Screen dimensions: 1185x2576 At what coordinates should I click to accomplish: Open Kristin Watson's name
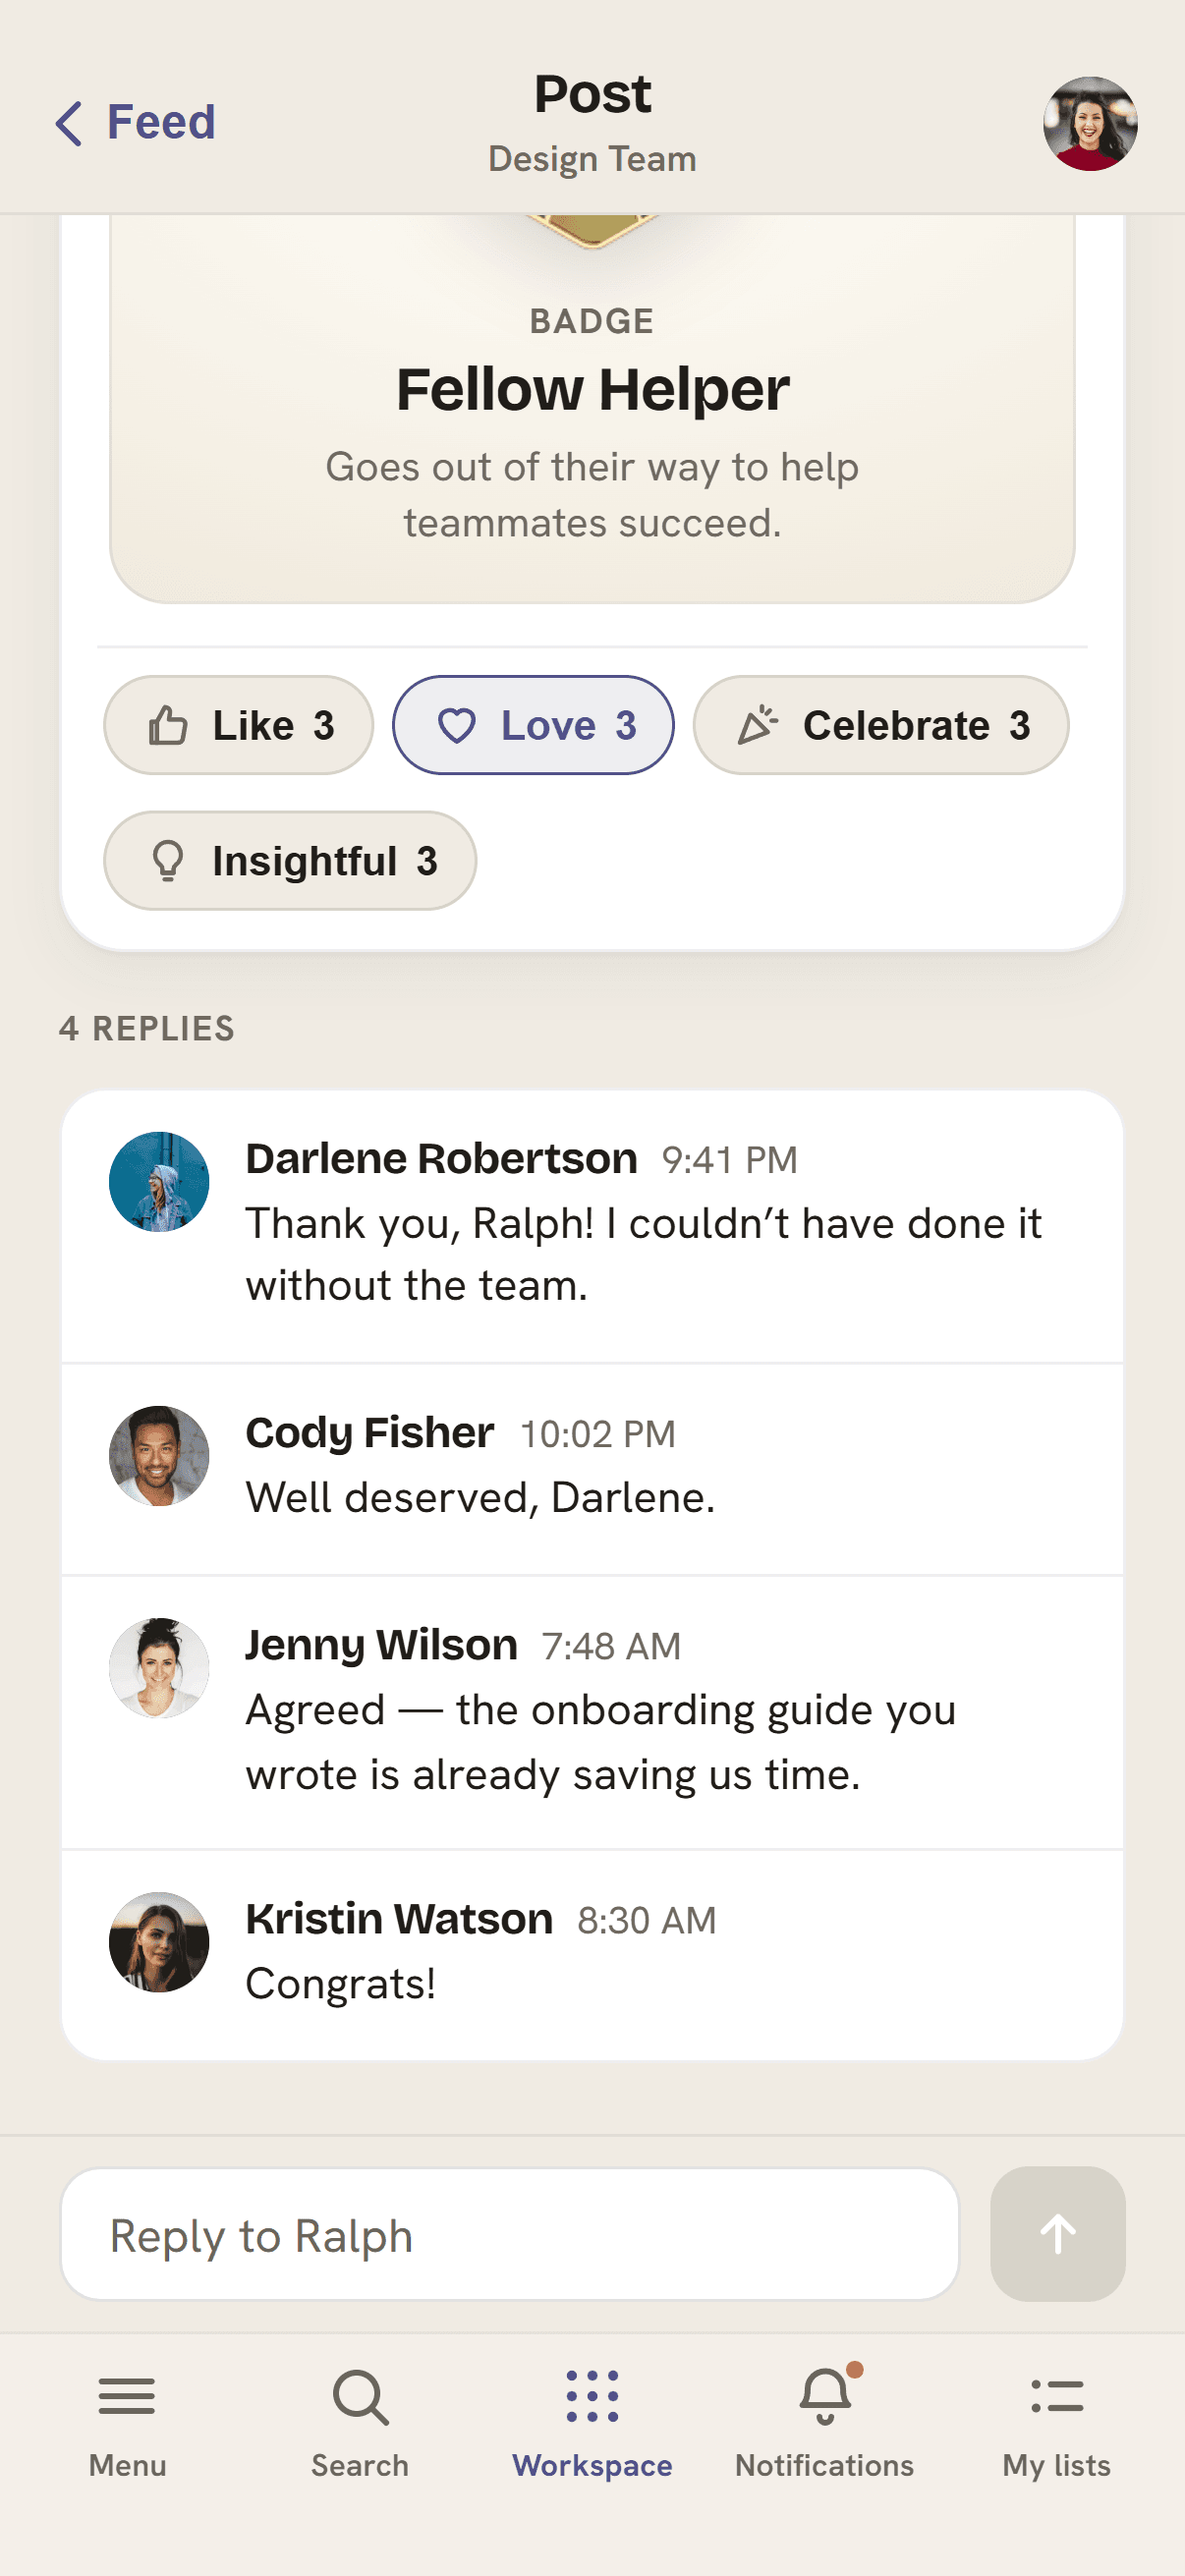point(400,1918)
